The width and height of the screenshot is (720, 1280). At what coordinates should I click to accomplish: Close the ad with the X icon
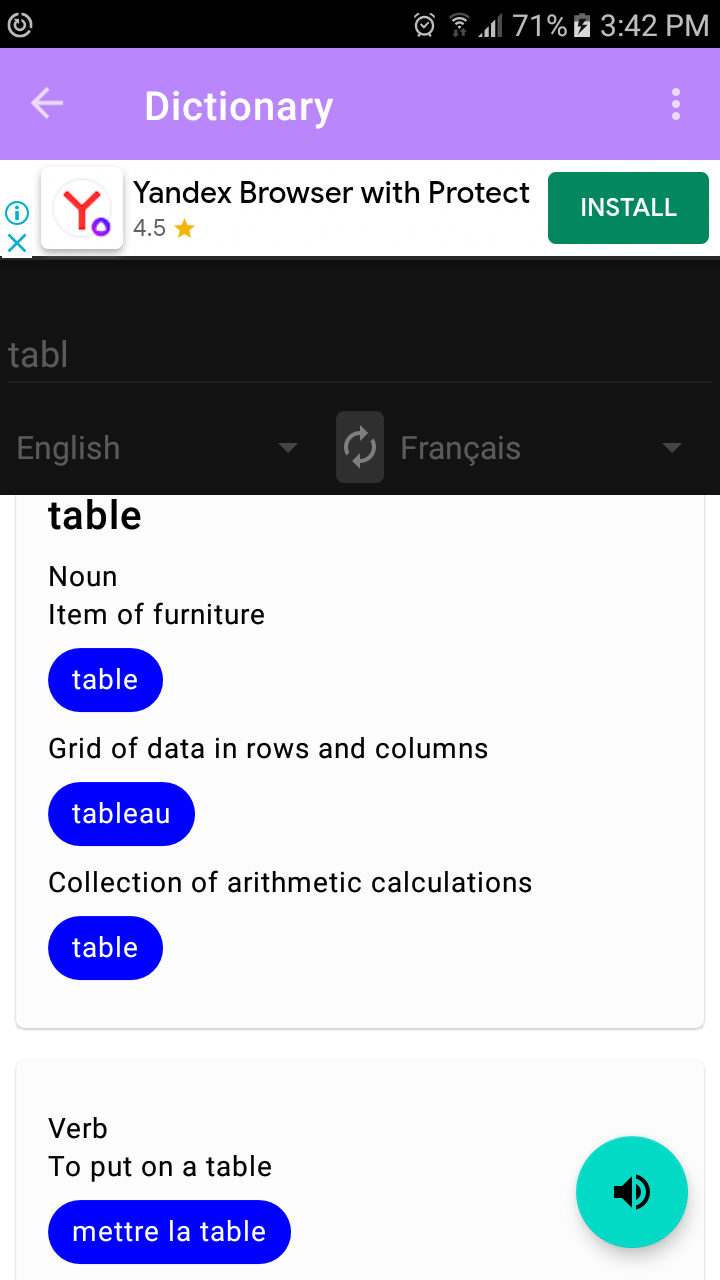(x=17, y=242)
